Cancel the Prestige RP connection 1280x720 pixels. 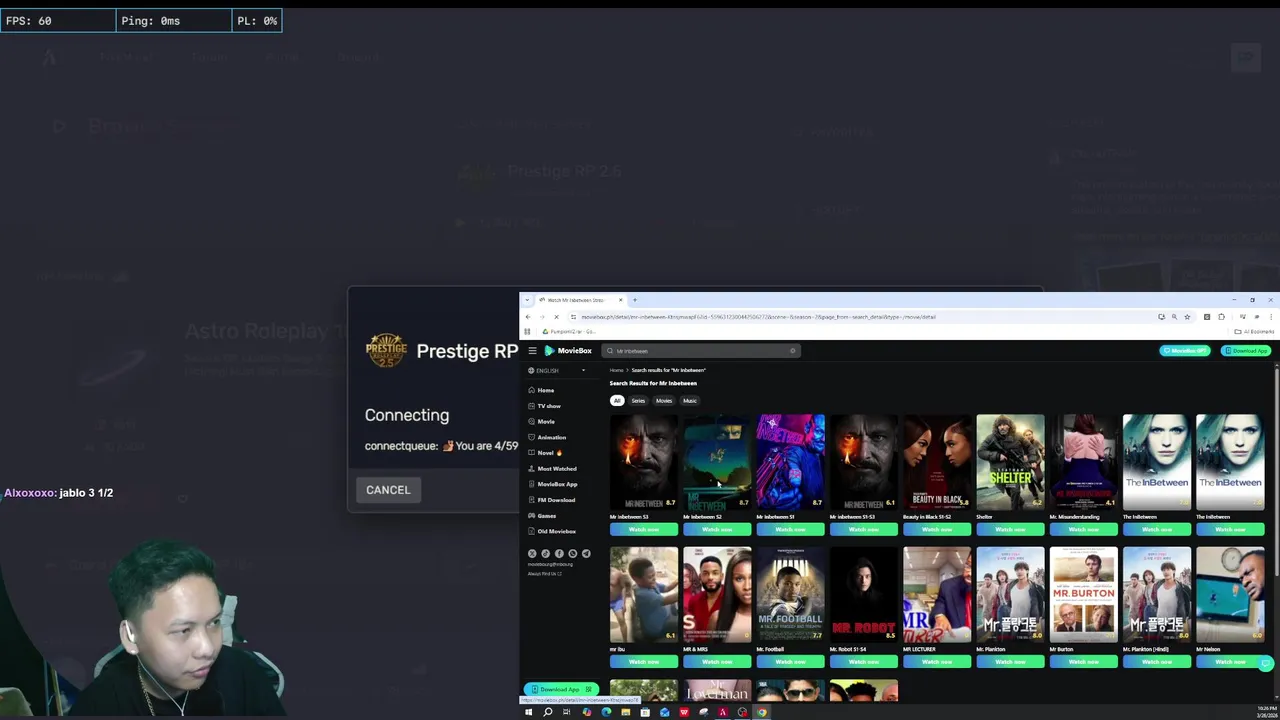point(388,490)
